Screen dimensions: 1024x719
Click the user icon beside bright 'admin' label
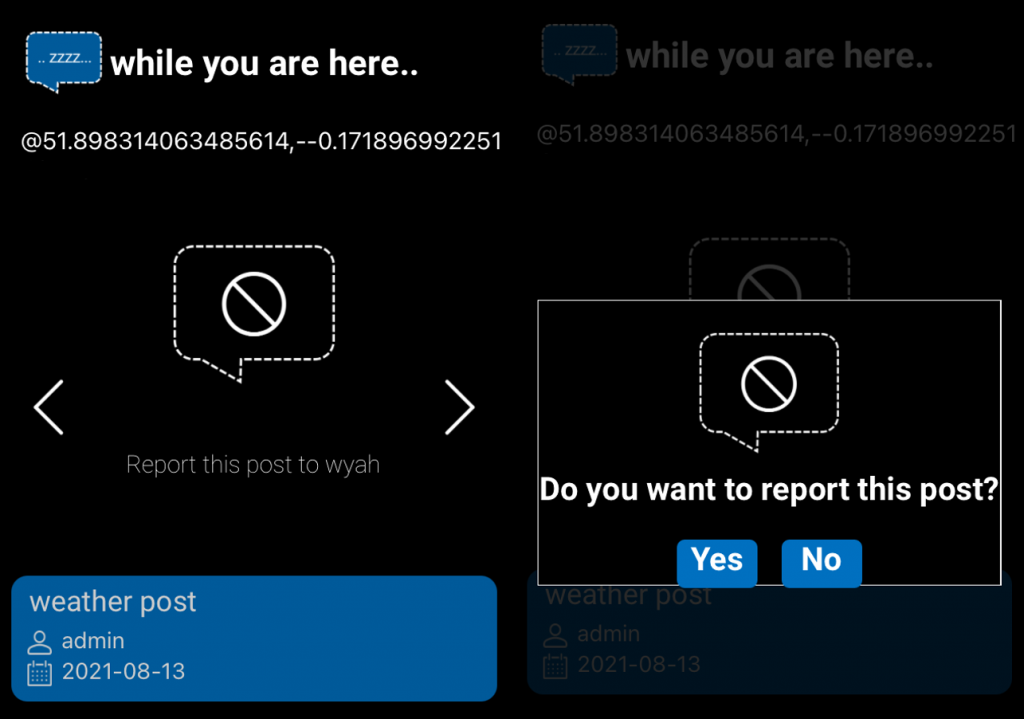pos(39,642)
